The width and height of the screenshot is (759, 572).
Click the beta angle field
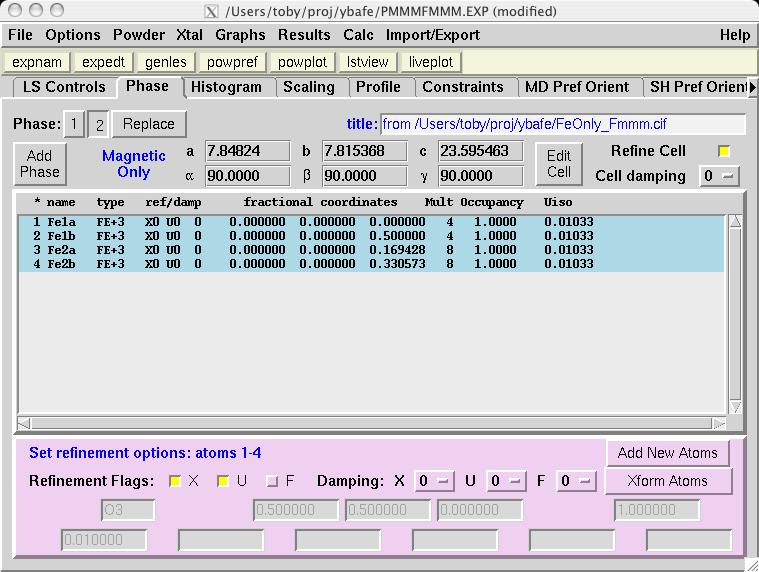pyautogui.click(x=364, y=176)
